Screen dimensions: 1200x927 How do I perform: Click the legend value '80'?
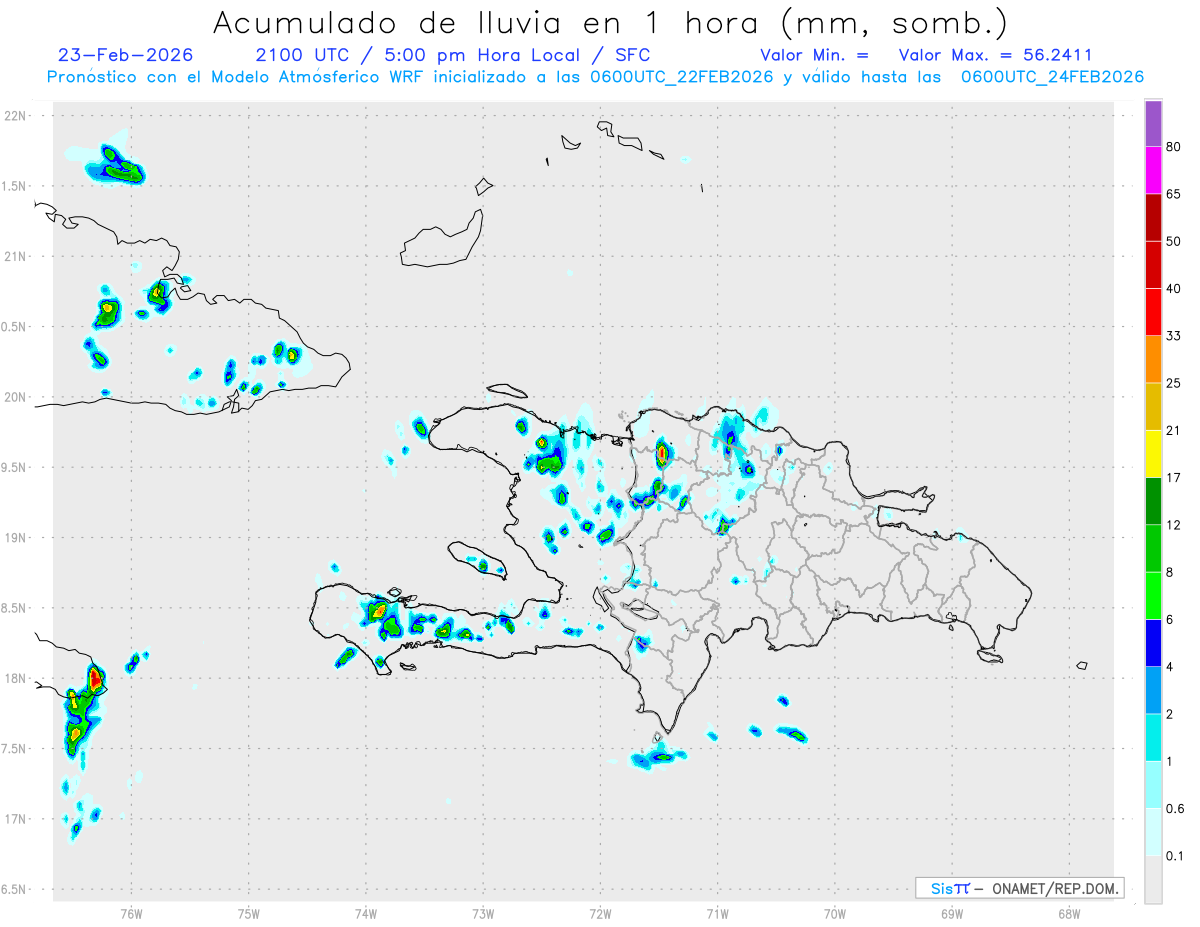coord(1174,147)
